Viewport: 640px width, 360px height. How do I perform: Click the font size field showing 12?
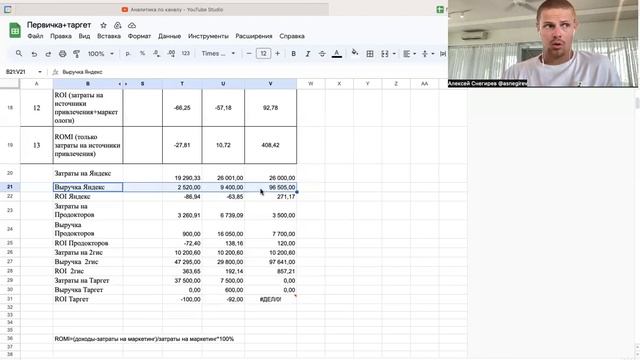(263, 53)
